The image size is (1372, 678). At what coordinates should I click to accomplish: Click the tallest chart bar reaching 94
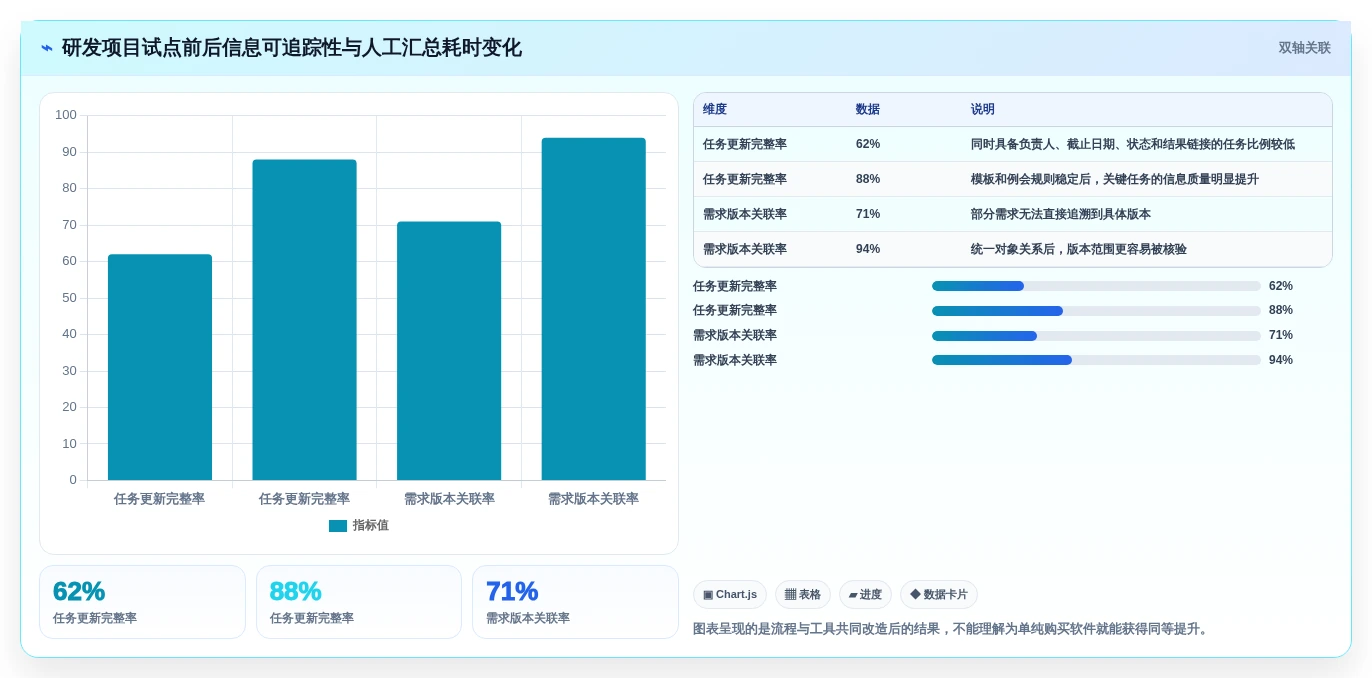coord(594,309)
